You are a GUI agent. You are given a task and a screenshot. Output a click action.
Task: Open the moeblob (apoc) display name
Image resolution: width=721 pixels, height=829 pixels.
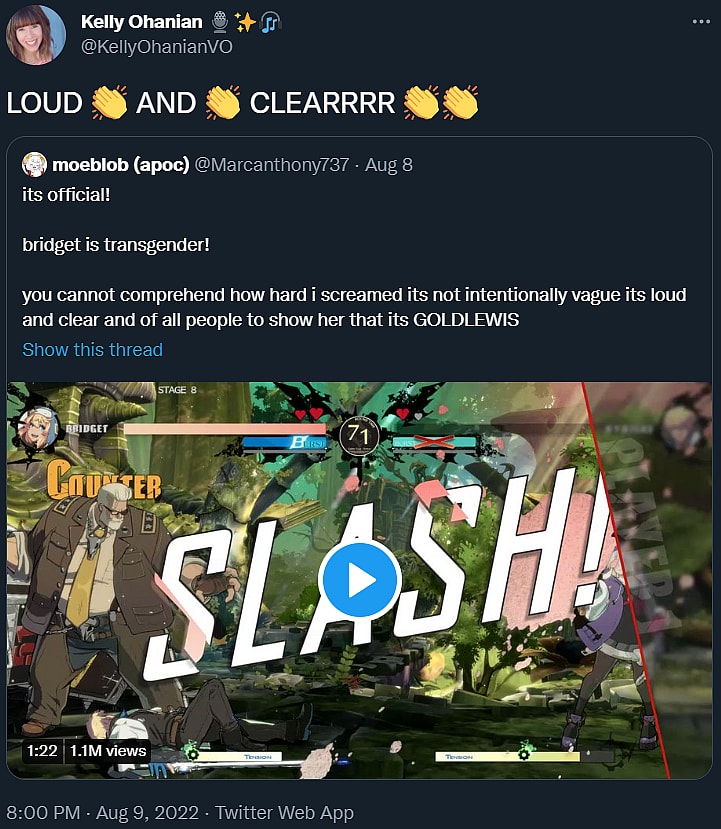point(121,165)
